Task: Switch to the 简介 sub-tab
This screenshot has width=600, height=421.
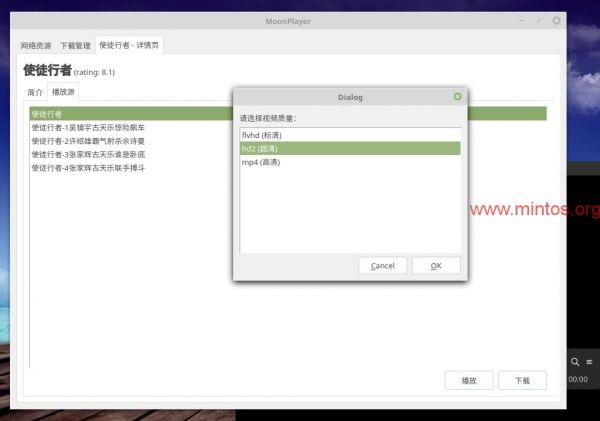Action: (x=35, y=92)
